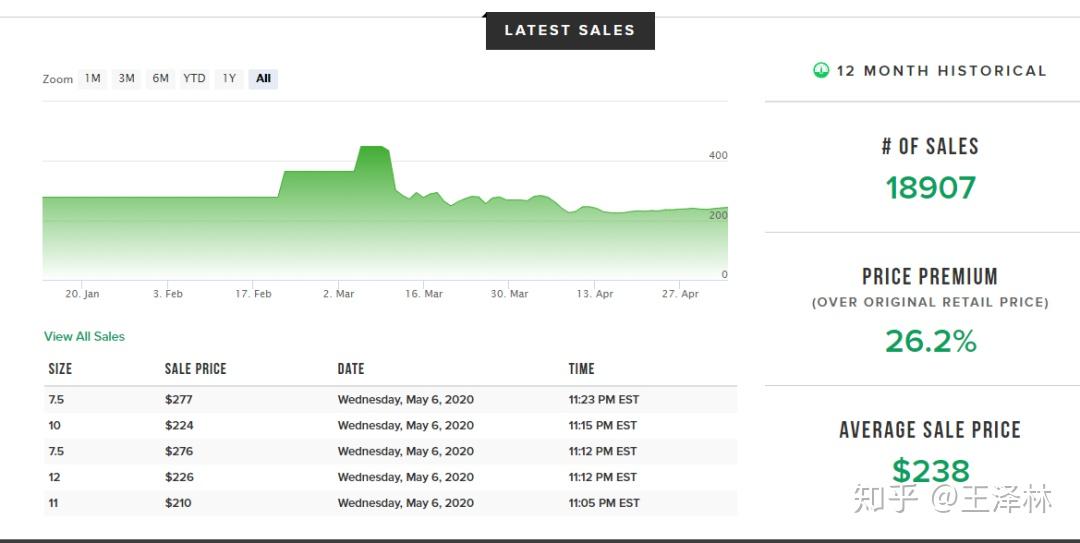Set chart zoom to 6M
Image resolution: width=1080 pixels, height=543 pixels.
(160, 78)
